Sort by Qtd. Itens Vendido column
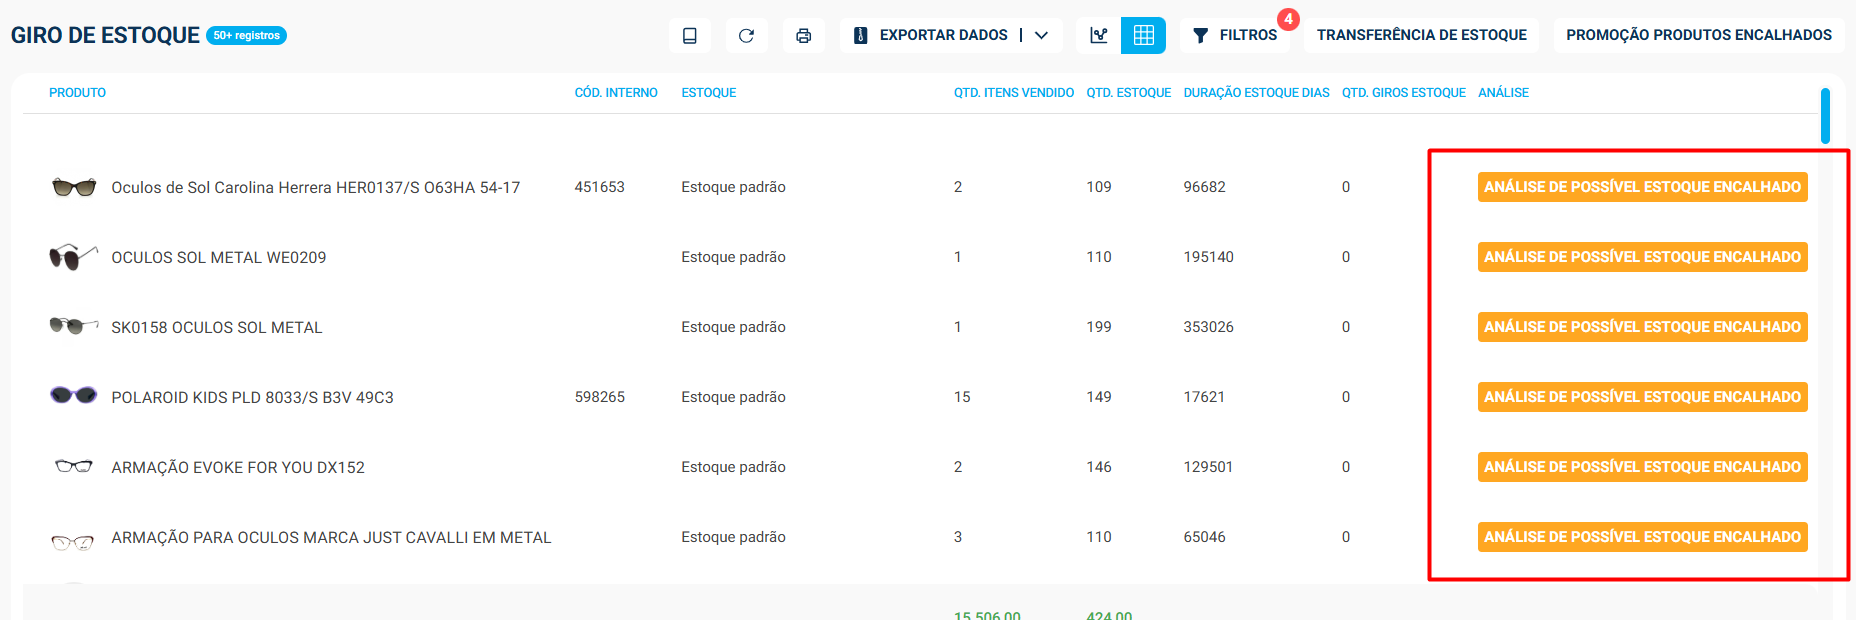This screenshot has width=1856, height=620. click(1014, 93)
